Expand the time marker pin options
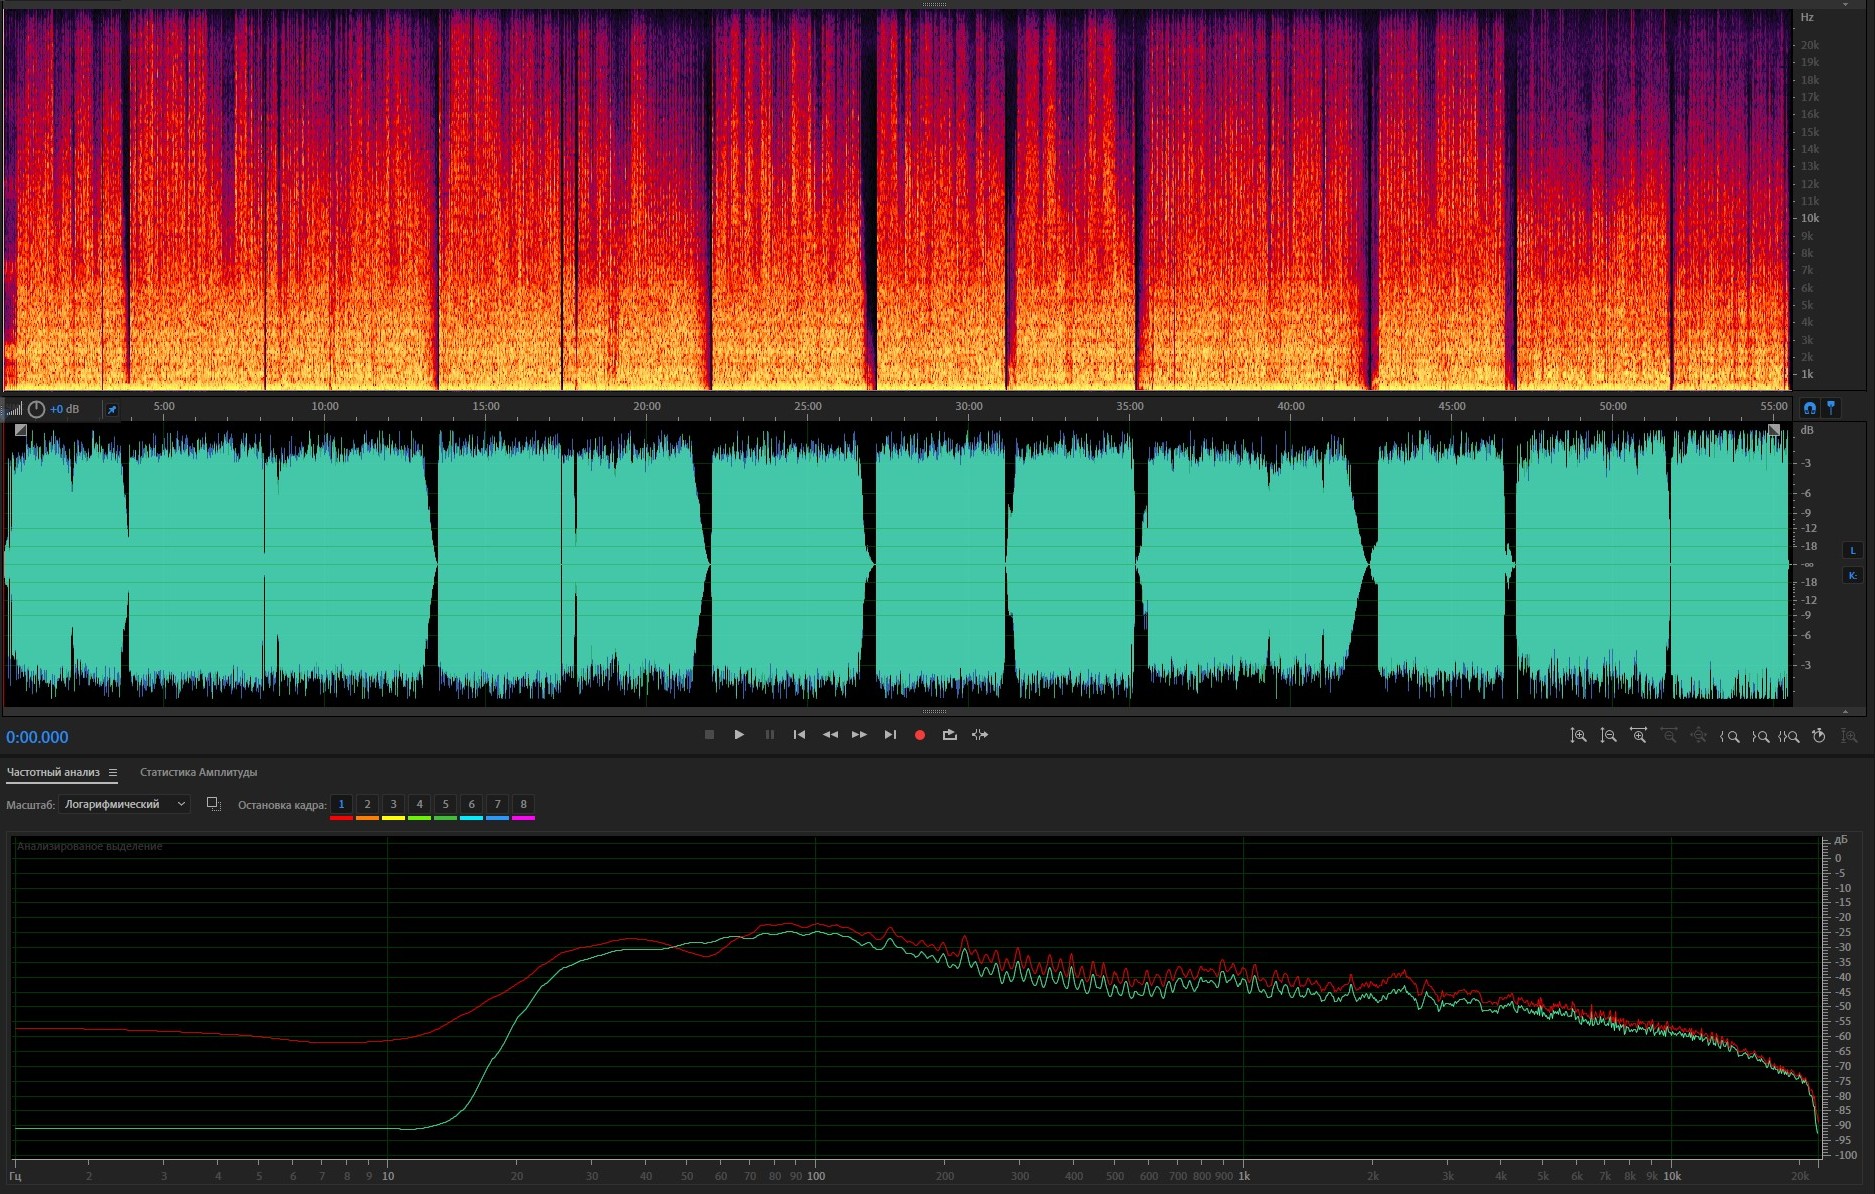Screen dimensions: 1875x1194 (x=1831, y=408)
